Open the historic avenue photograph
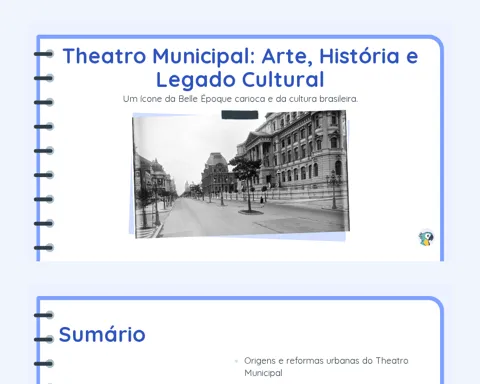 (241, 174)
